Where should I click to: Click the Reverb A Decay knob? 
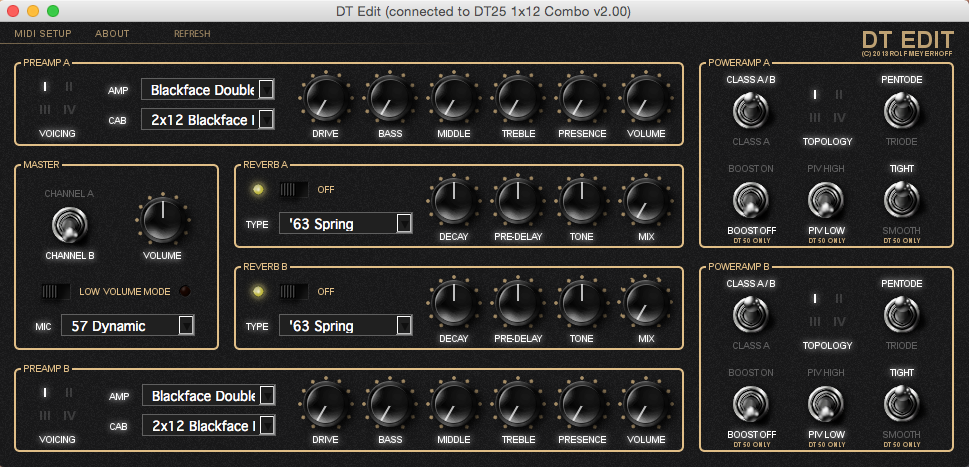tap(453, 200)
